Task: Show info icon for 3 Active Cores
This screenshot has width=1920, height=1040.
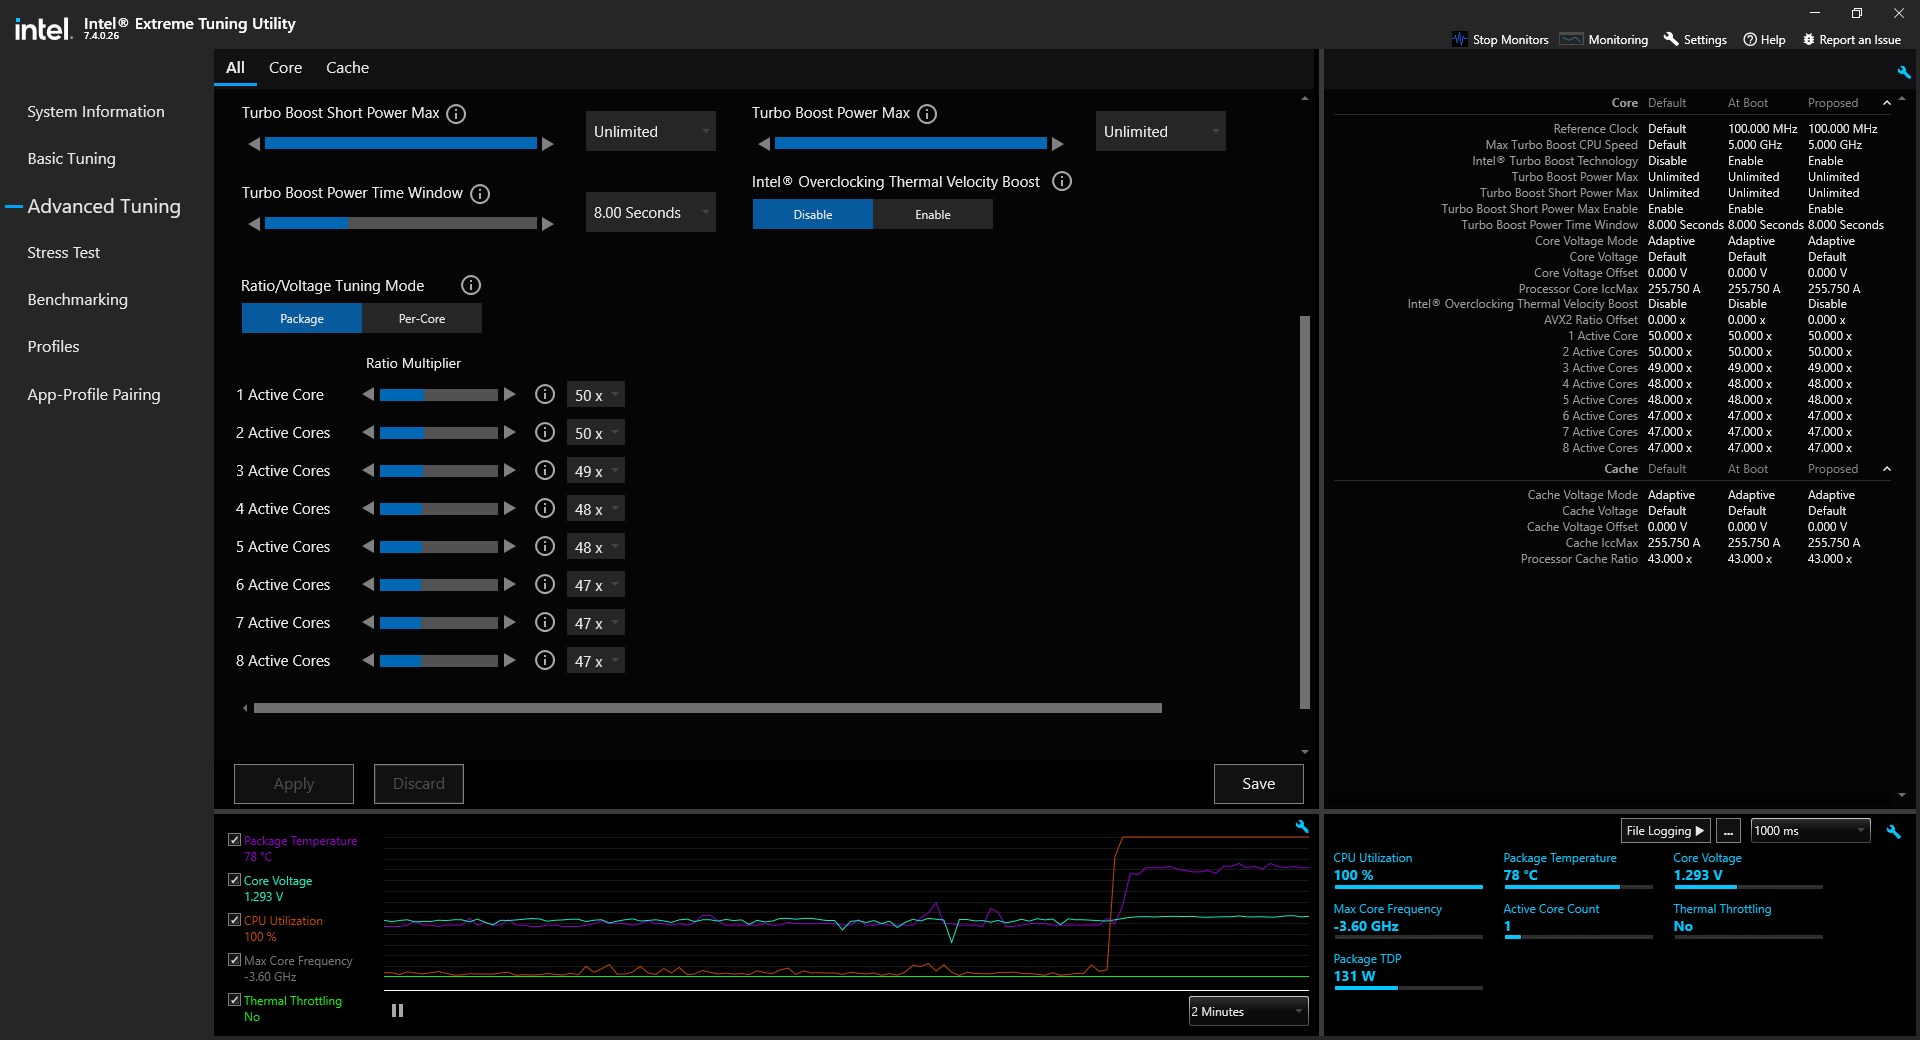Action: pyautogui.click(x=545, y=470)
